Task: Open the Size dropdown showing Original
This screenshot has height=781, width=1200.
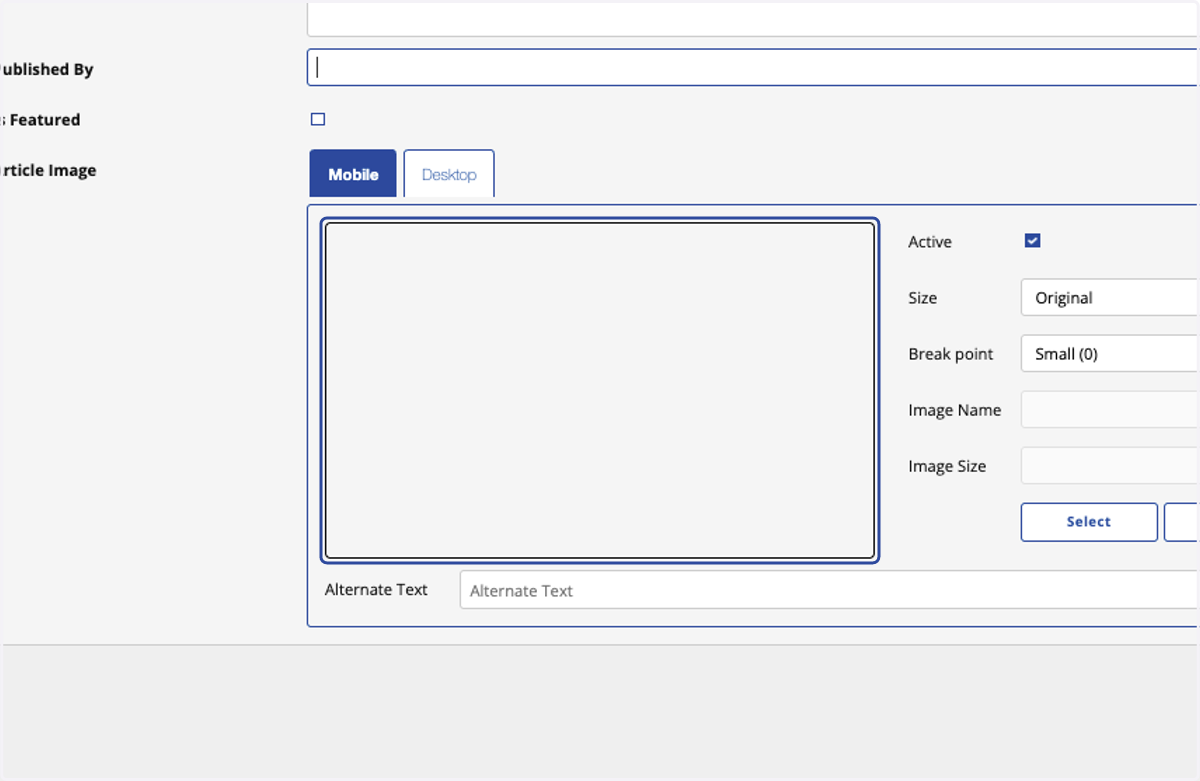Action: [1110, 298]
